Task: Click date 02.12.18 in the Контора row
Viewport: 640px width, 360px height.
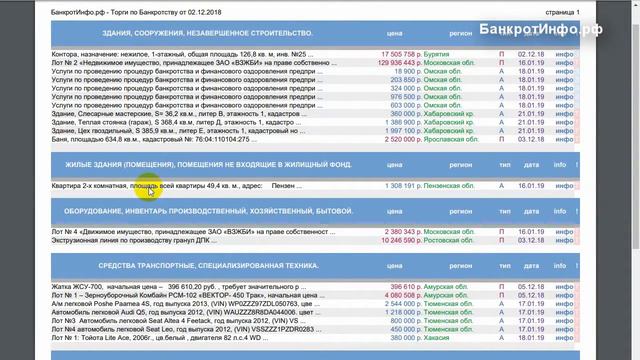Action: (x=531, y=54)
